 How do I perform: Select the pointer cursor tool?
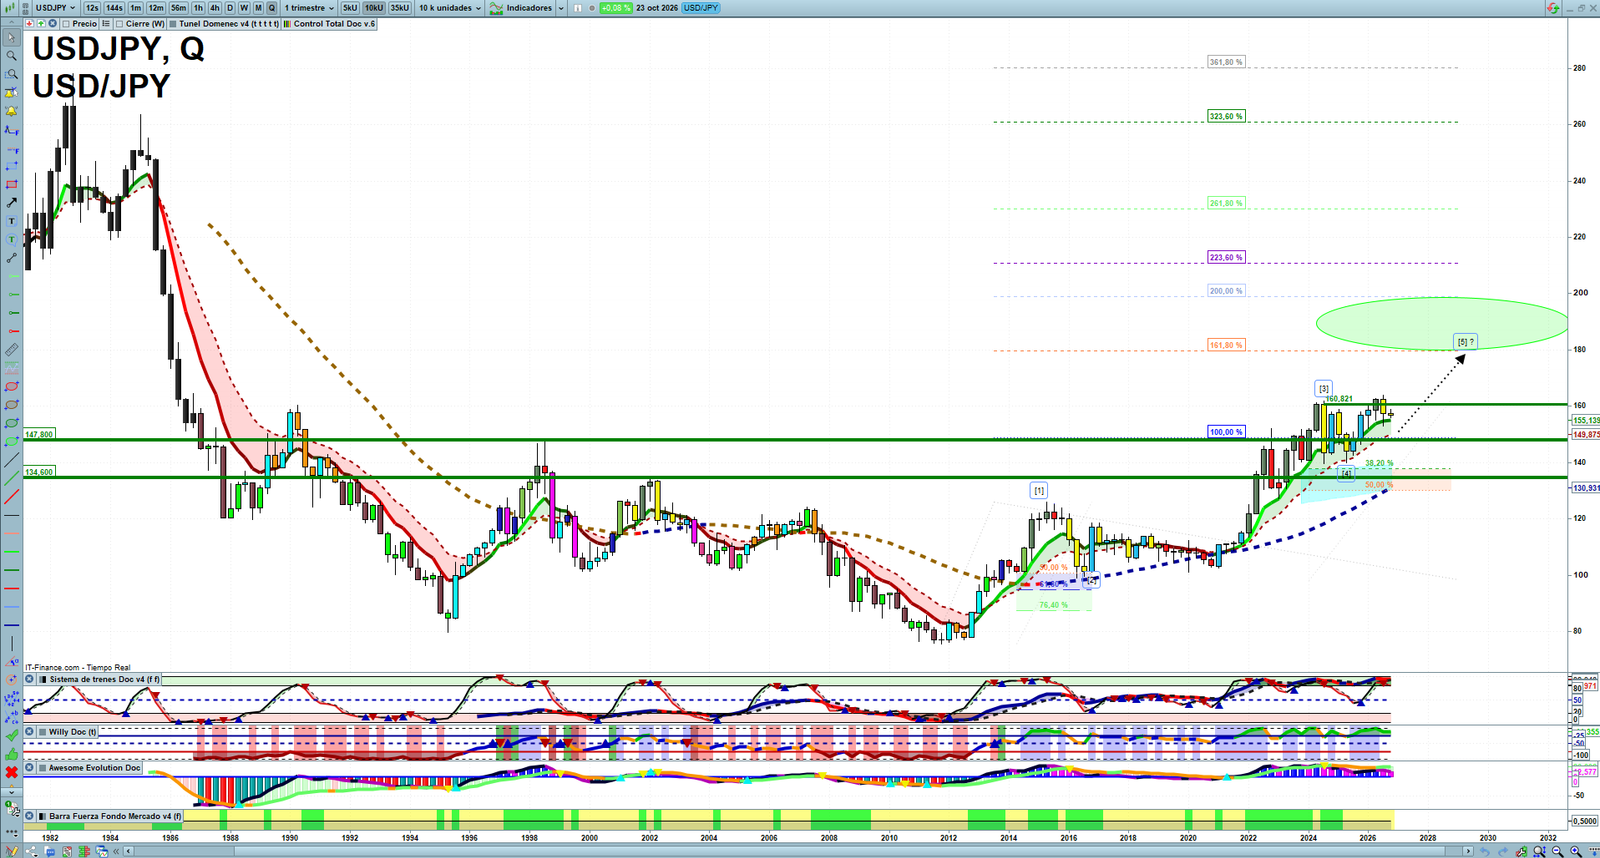12,37
